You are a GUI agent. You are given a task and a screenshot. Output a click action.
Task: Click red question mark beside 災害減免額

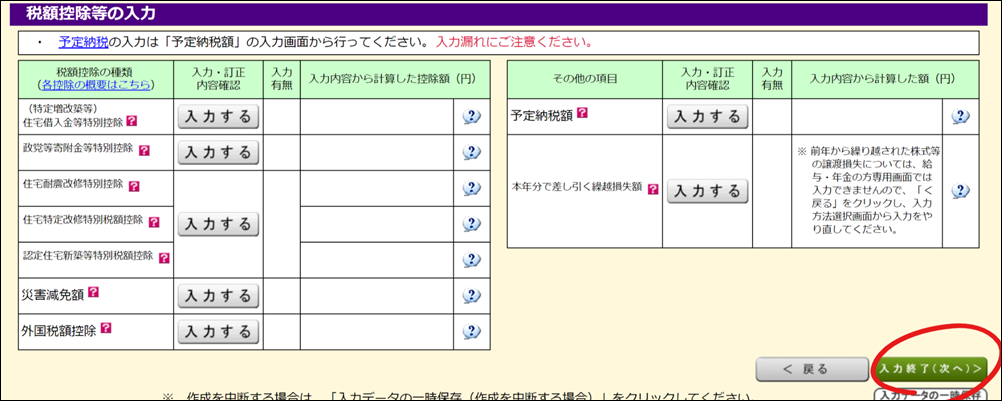93,292
